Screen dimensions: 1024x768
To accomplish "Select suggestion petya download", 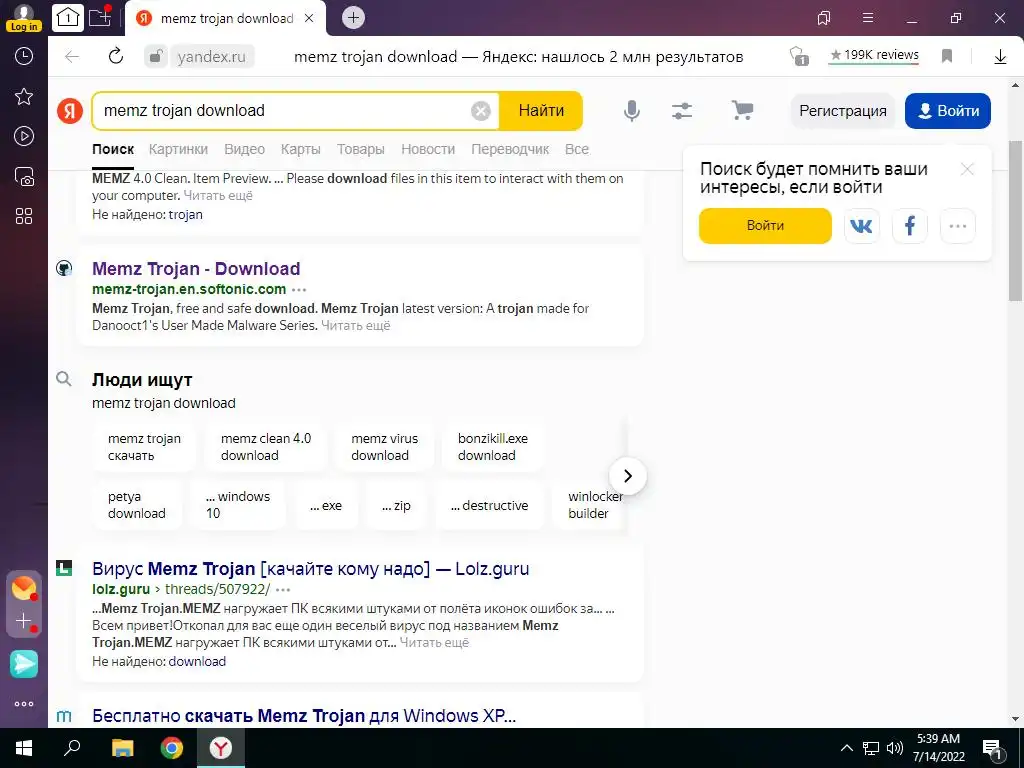I will [x=136, y=505].
